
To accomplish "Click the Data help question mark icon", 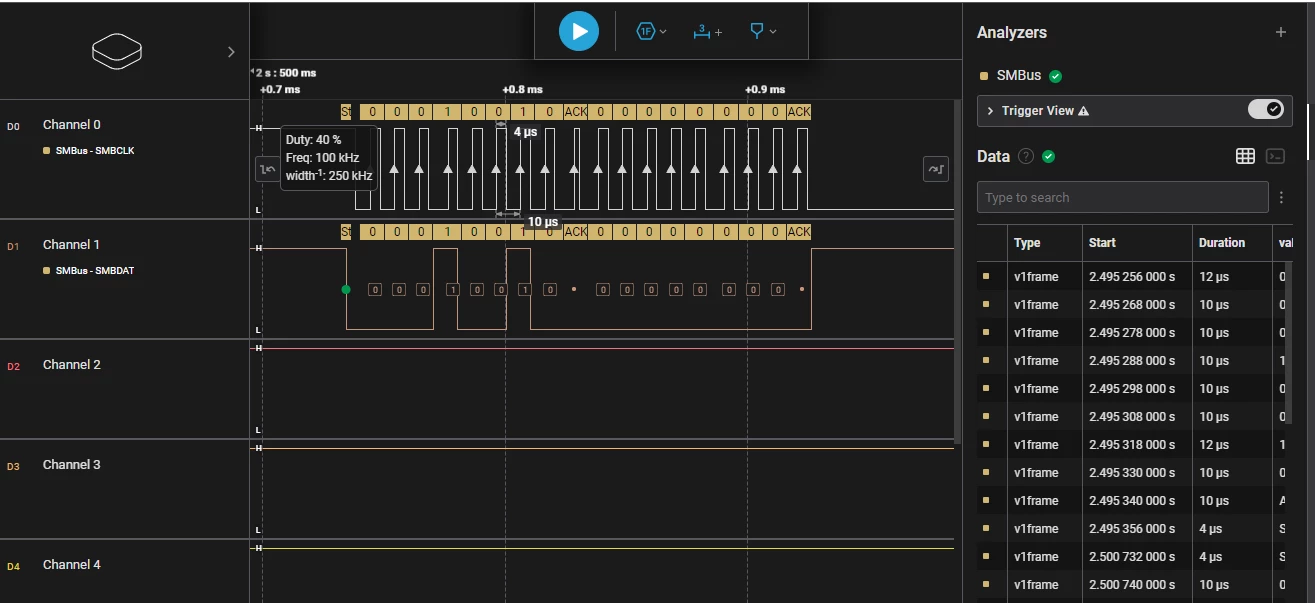I will (x=1025, y=156).
